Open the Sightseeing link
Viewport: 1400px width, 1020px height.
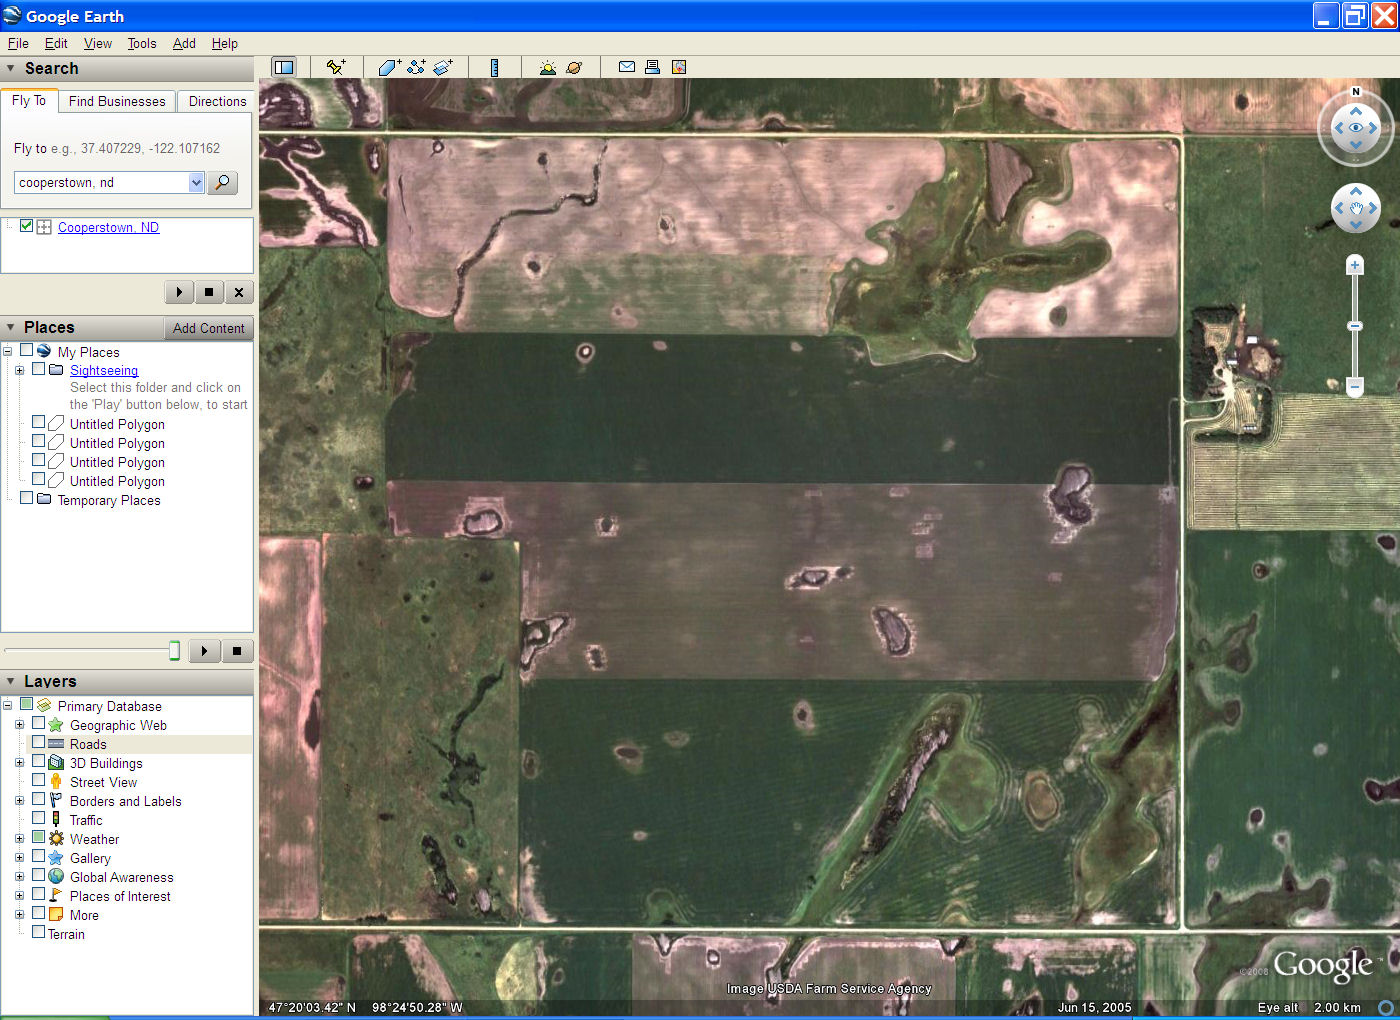[x=104, y=370]
